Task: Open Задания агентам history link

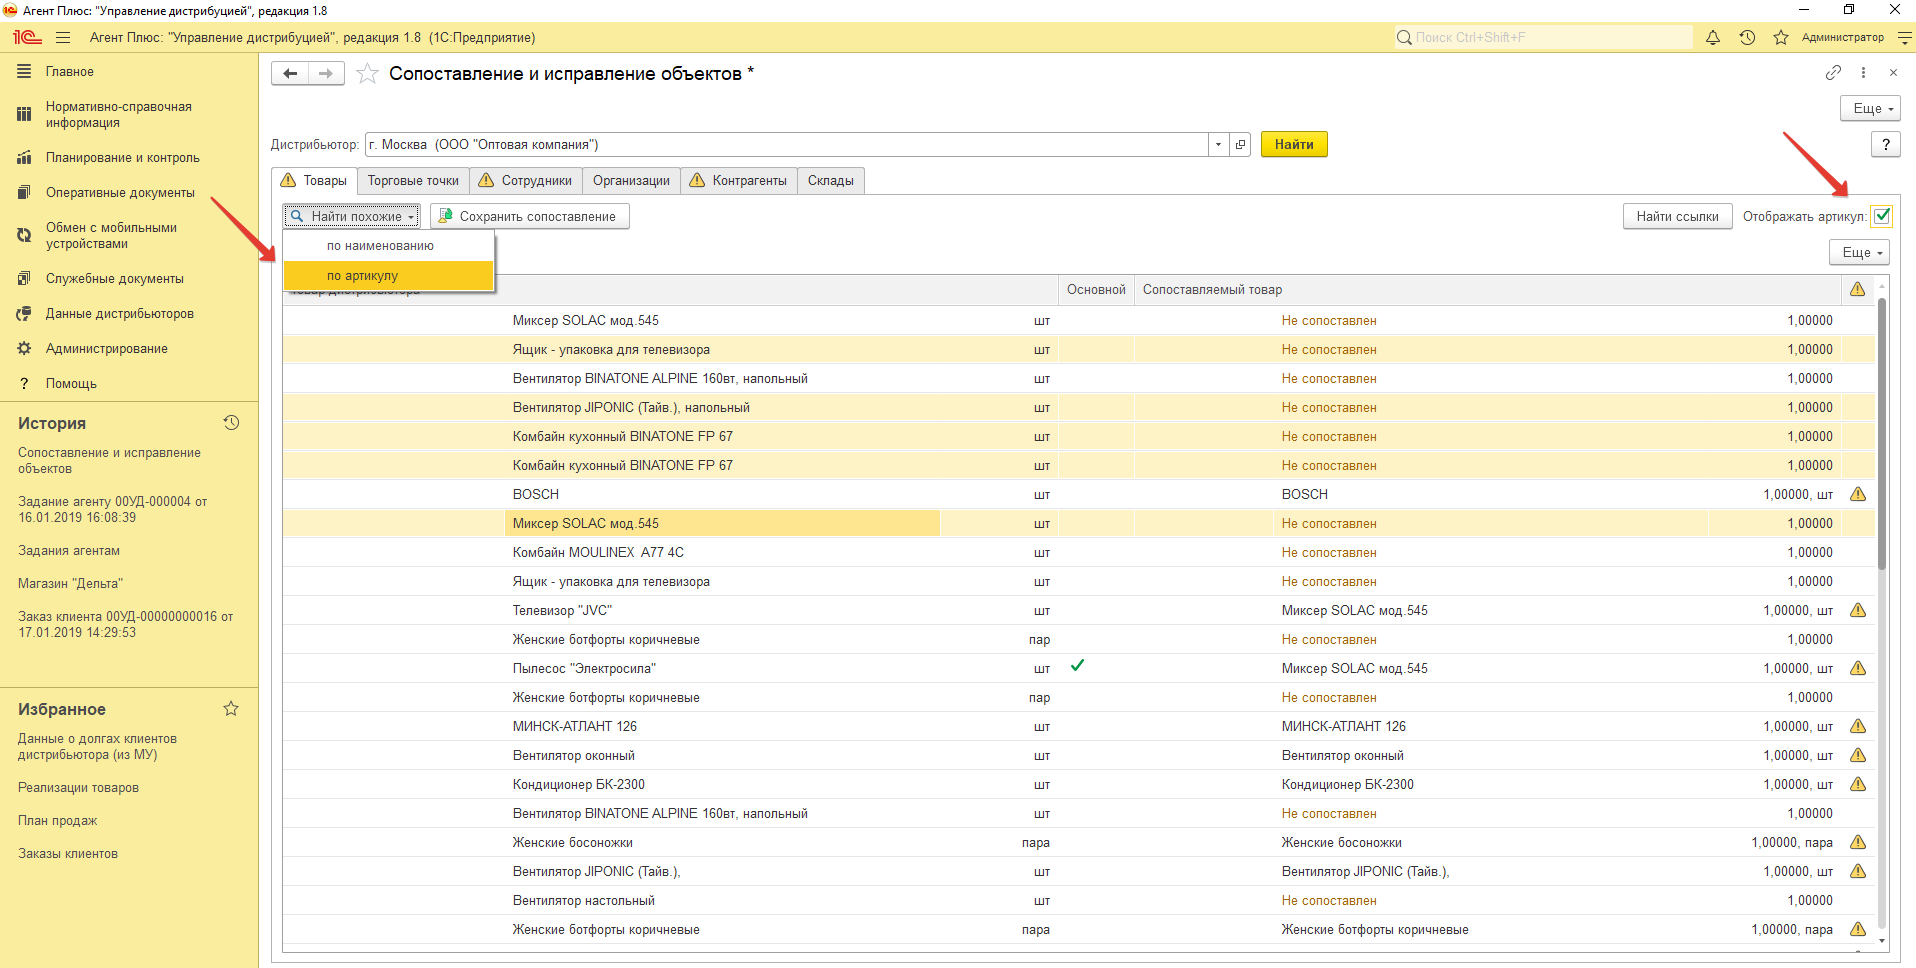Action: point(69,550)
